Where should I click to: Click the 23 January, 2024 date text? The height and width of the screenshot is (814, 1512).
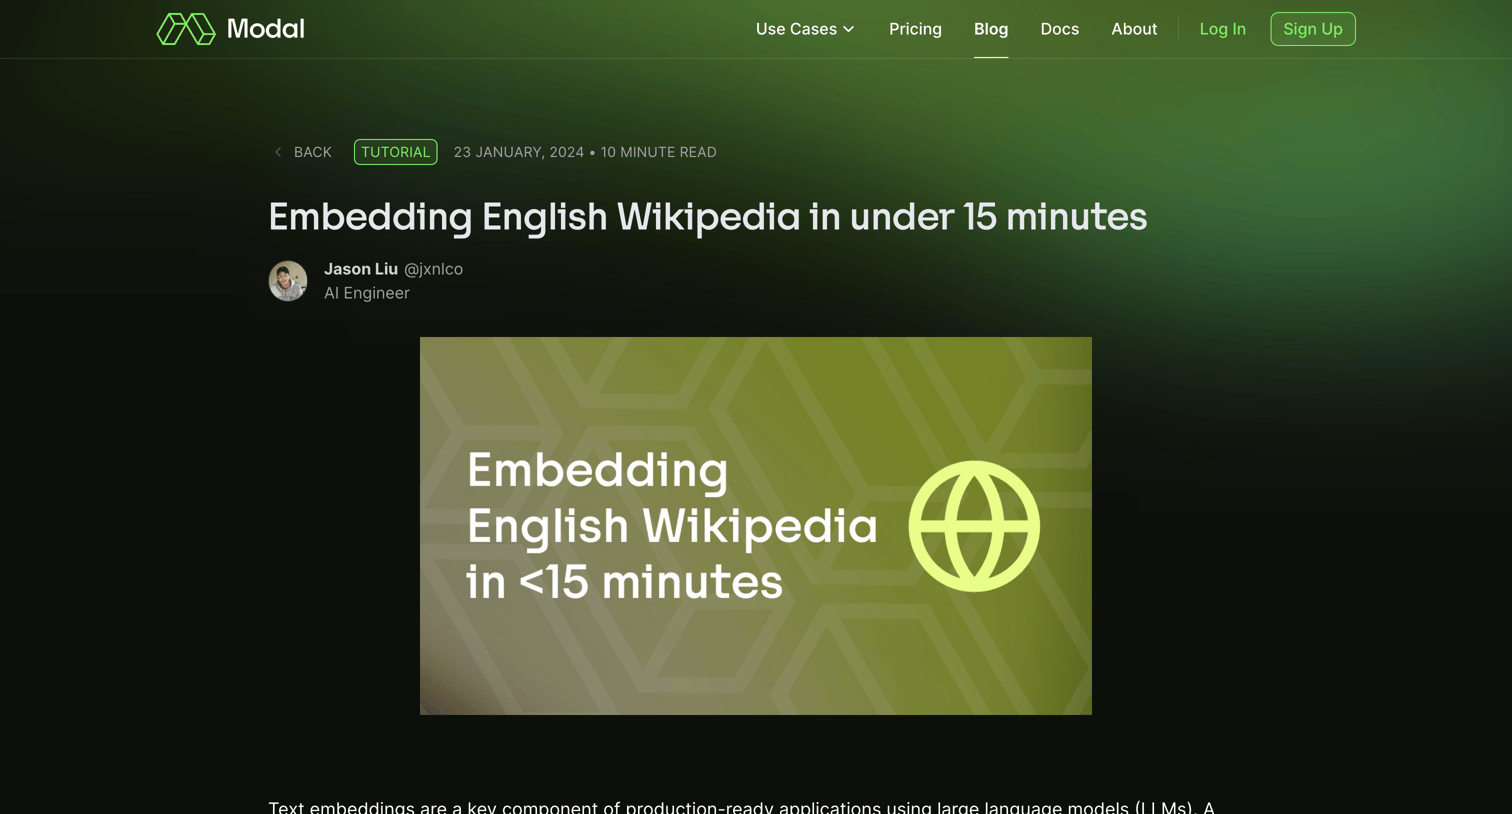pyautogui.click(x=519, y=152)
